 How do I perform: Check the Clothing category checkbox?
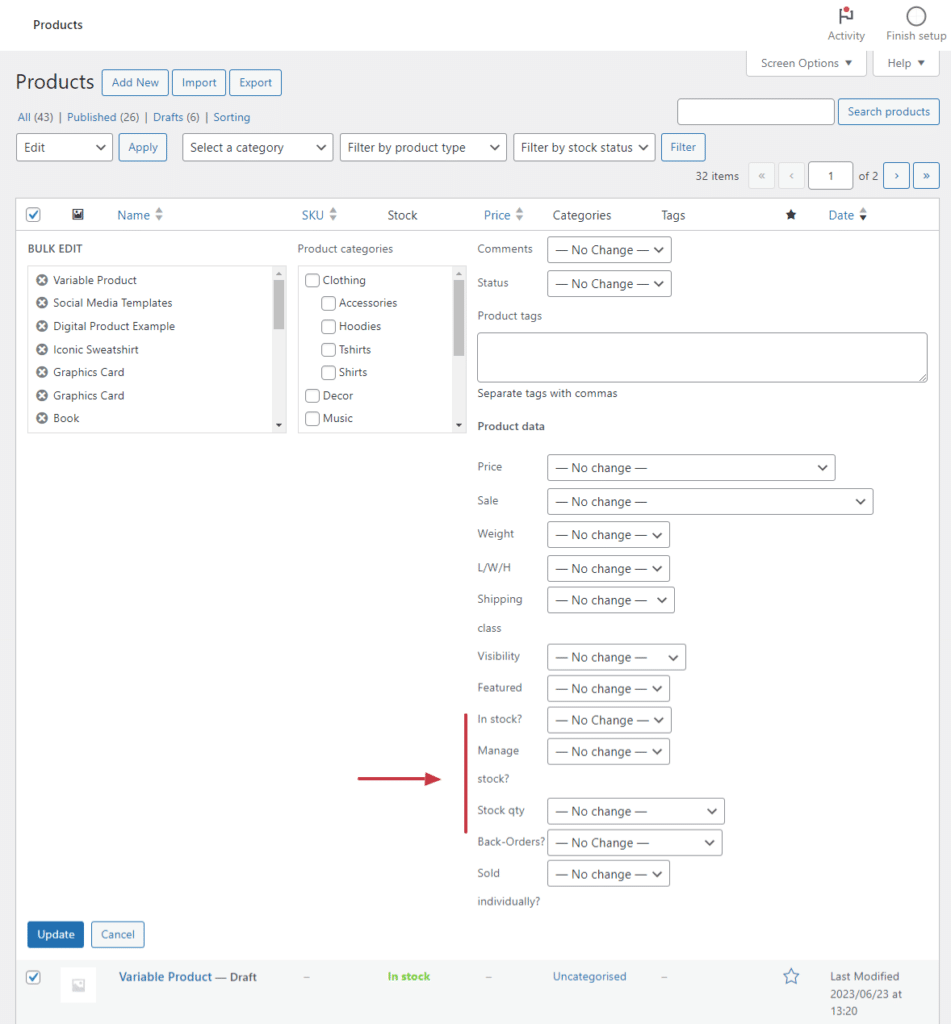tap(314, 280)
